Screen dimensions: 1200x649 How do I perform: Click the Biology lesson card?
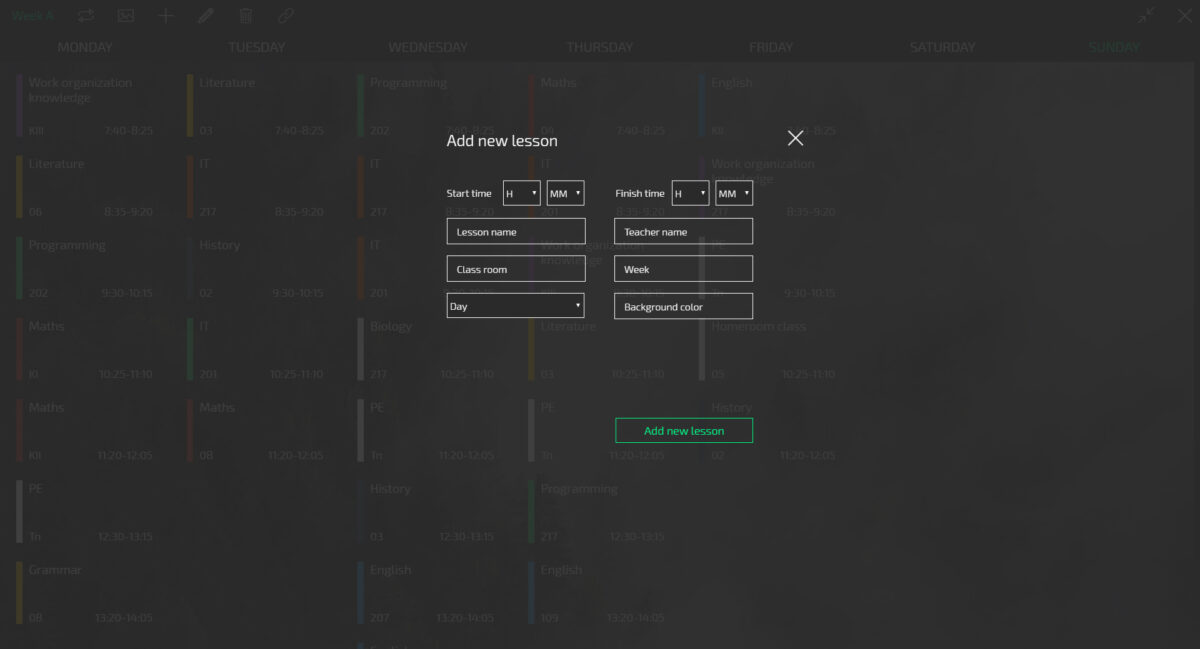pyautogui.click(x=426, y=349)
